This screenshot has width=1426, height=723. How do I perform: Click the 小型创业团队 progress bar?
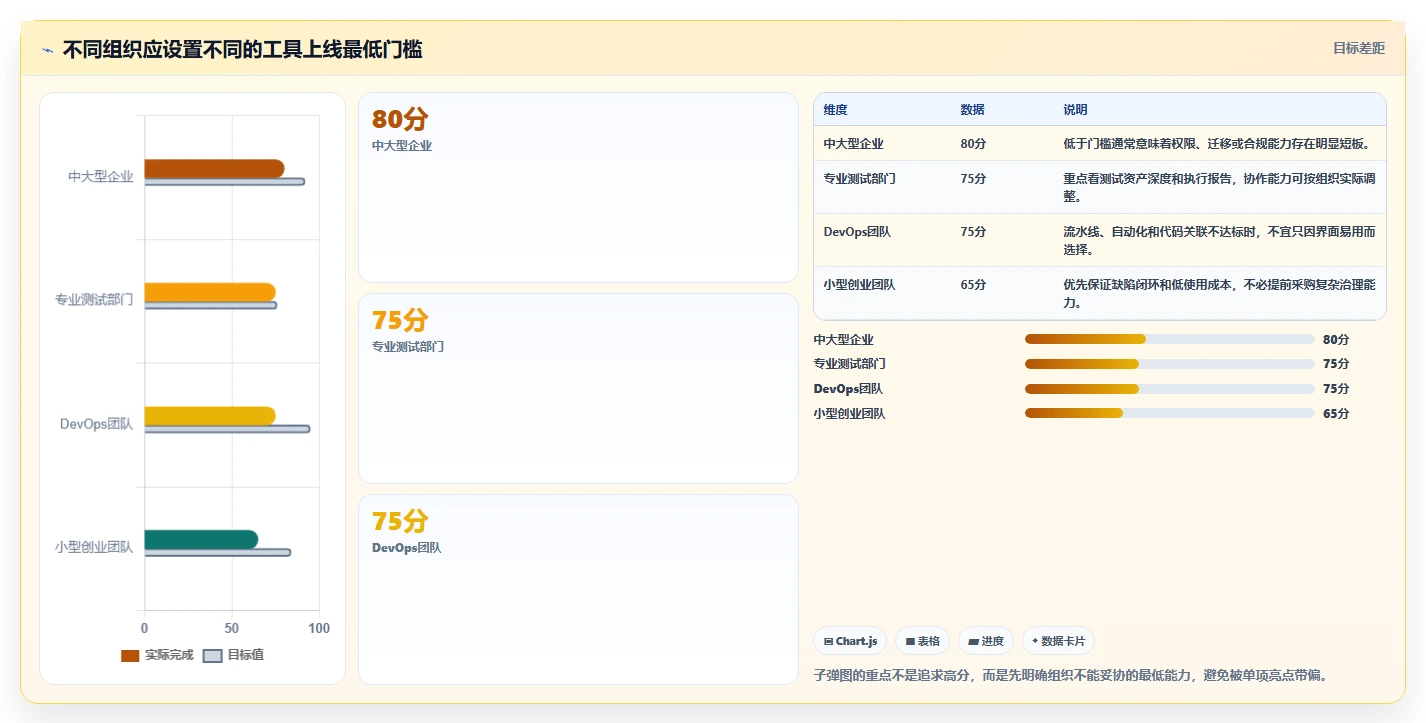(1169, 413)
